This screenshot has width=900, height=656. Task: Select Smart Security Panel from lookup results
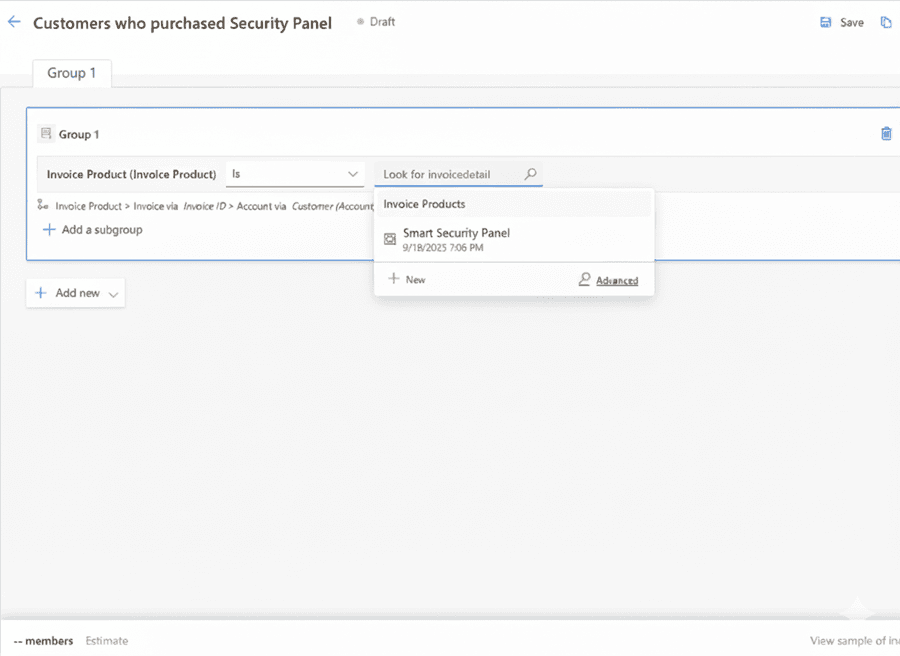pos(456,233)
